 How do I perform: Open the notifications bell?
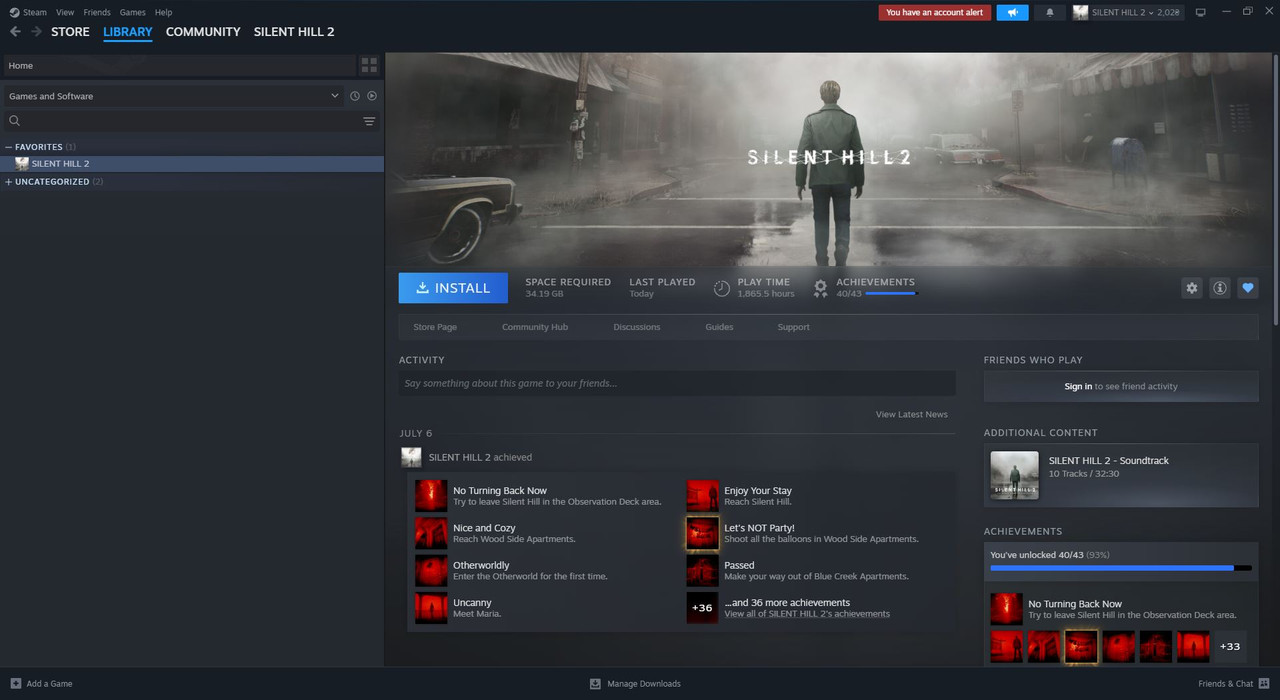tap(1049, 12)
